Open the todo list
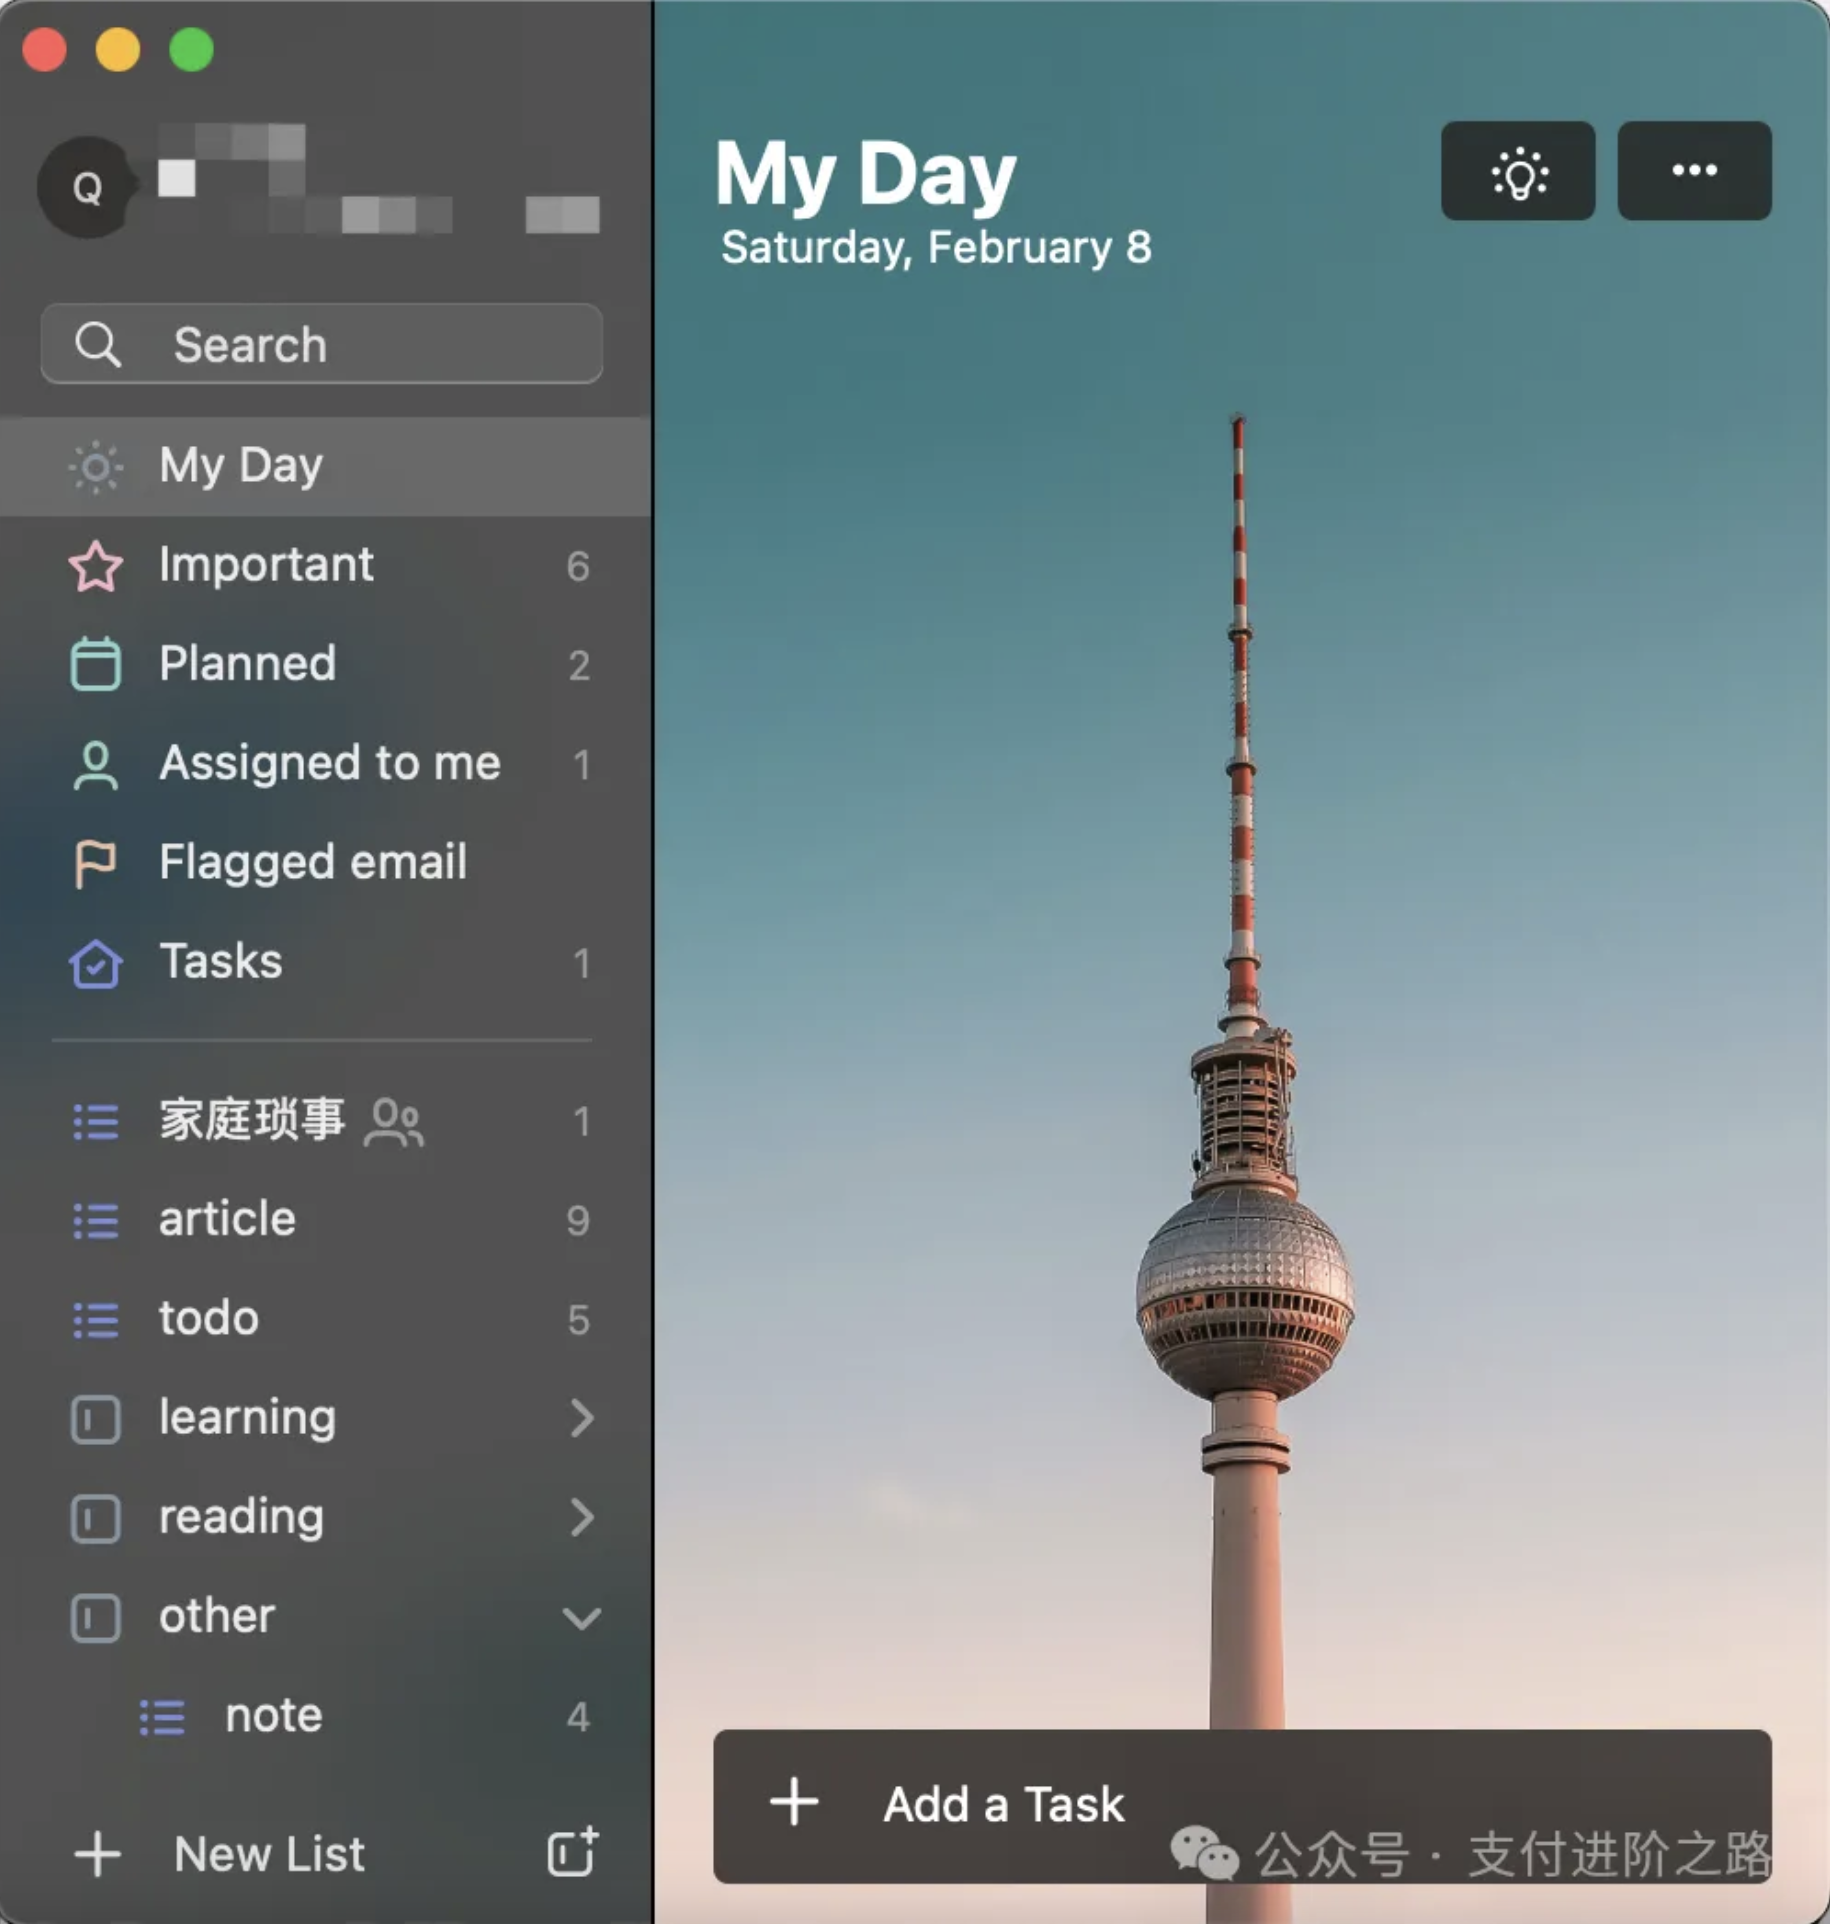Screen dimensions: 1830x1924 click(209, 1318)
